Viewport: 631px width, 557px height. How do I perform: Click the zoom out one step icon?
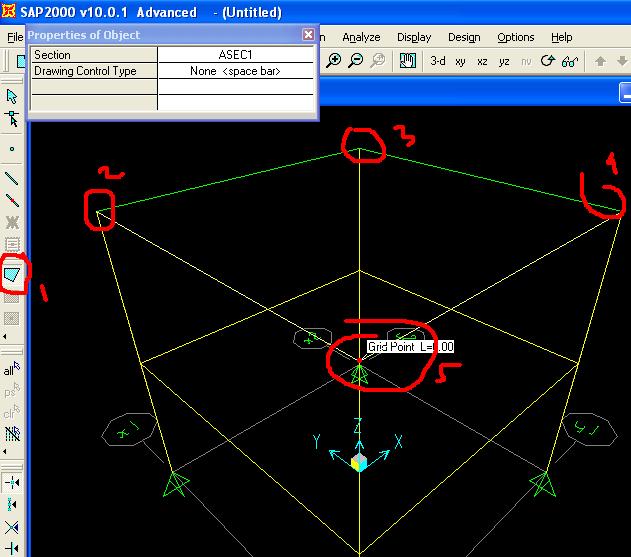click(356, 61)
